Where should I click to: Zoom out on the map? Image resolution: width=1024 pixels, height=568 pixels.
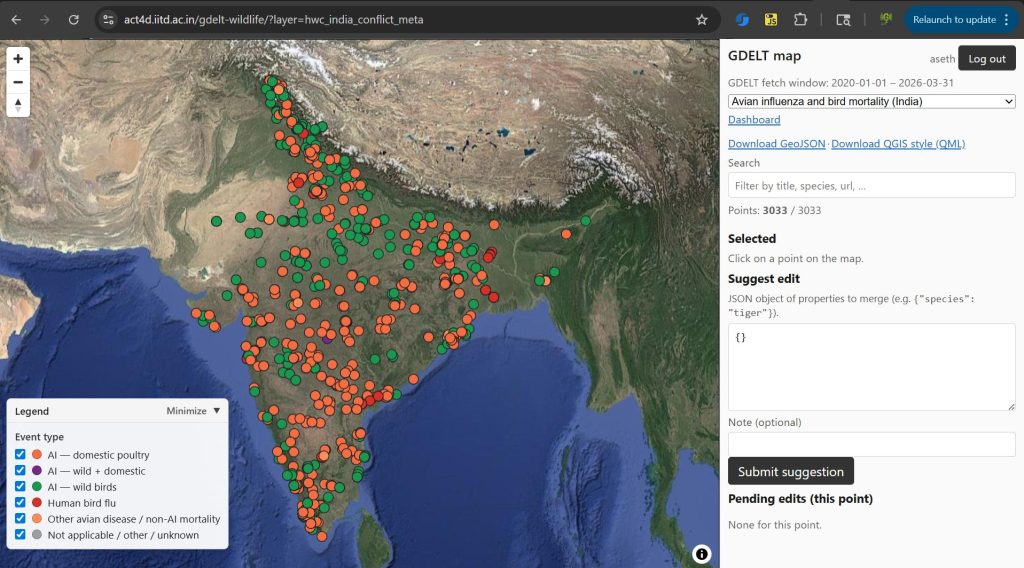click(x=18, y=81)
